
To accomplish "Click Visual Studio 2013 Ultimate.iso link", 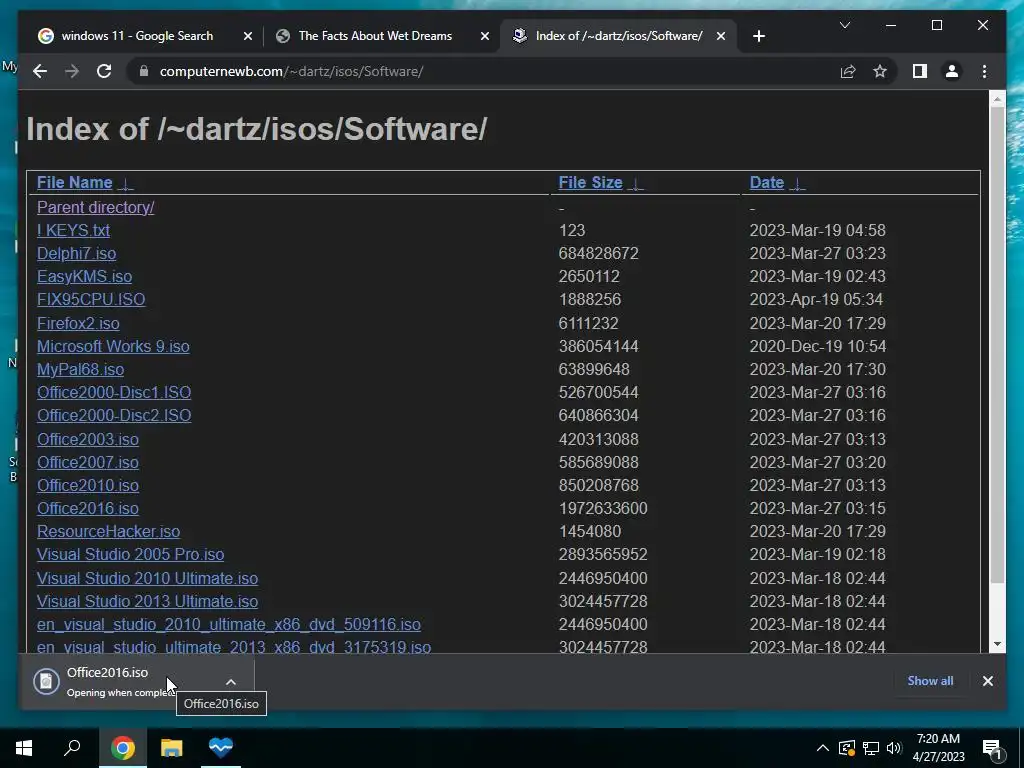I will click(147, 601).
